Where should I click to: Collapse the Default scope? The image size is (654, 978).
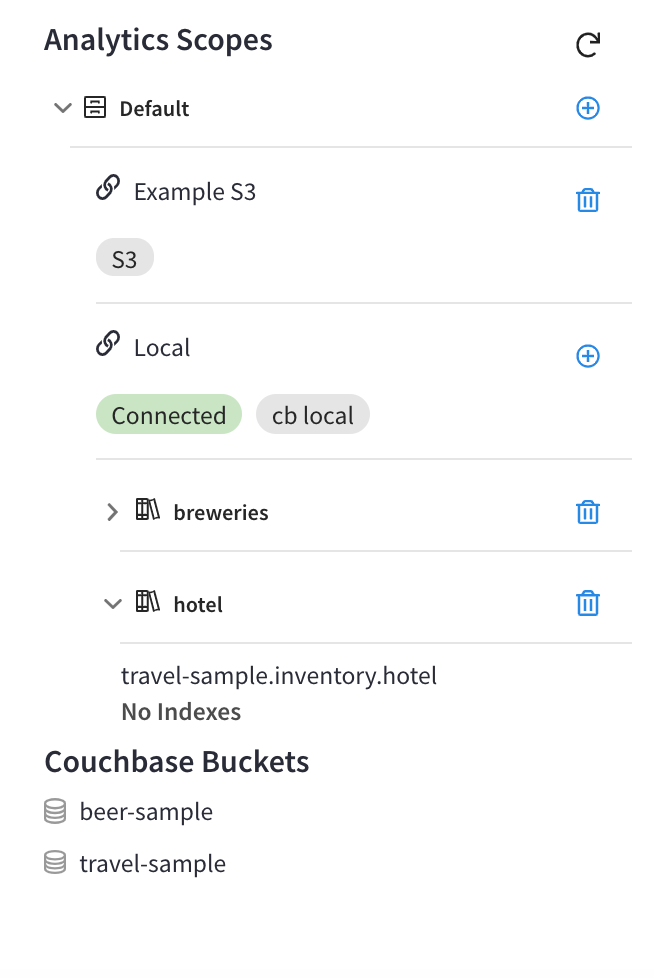[62, 108]
